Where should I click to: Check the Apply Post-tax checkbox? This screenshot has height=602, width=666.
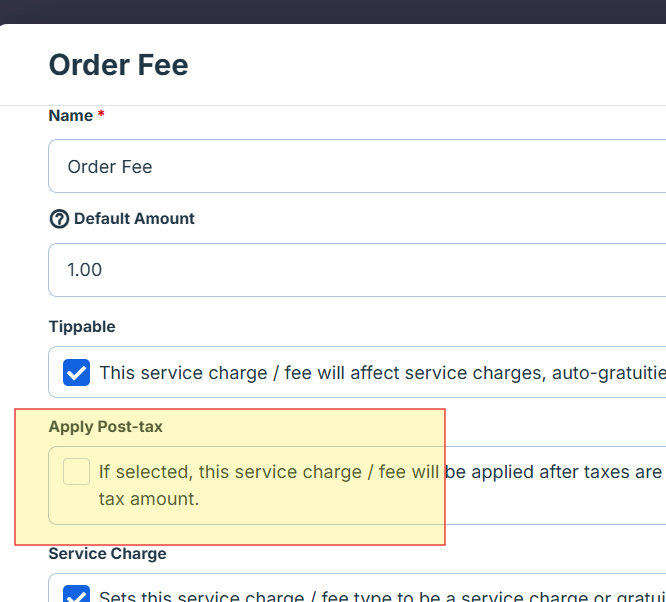click(77, 471)
